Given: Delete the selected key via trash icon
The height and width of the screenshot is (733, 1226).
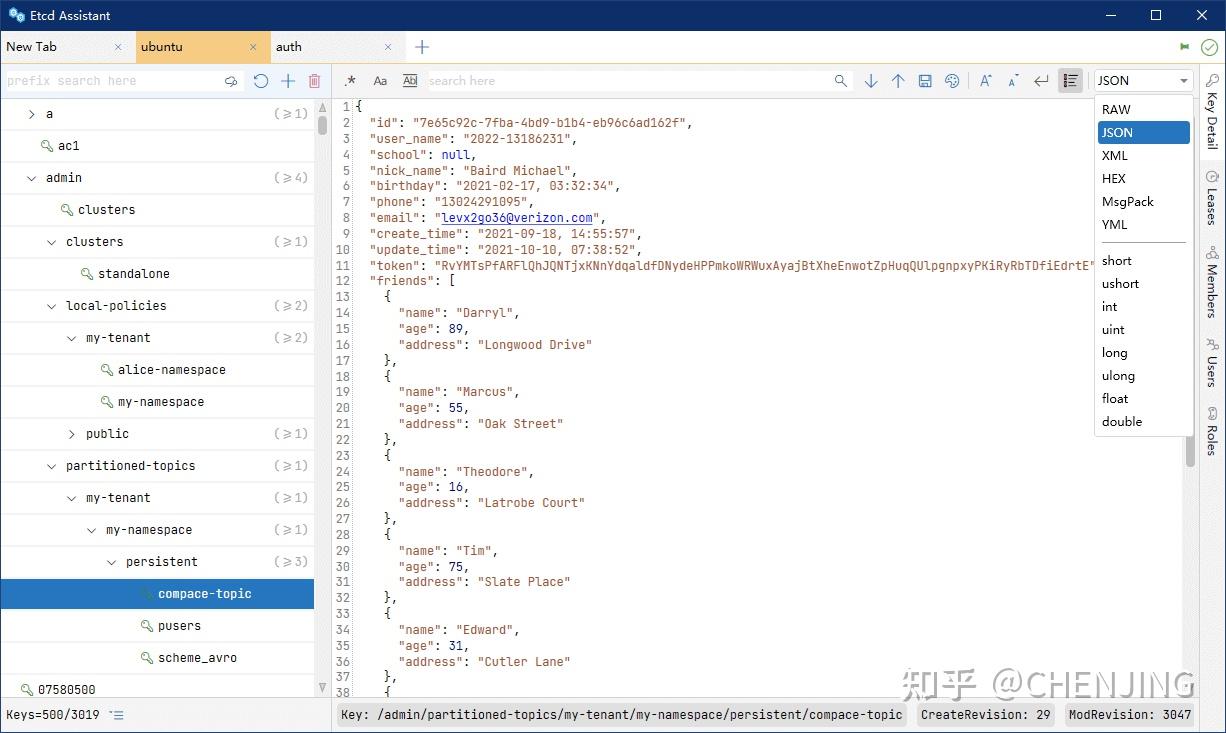Looking at the screenshot, I should click(x=313, y=80).
